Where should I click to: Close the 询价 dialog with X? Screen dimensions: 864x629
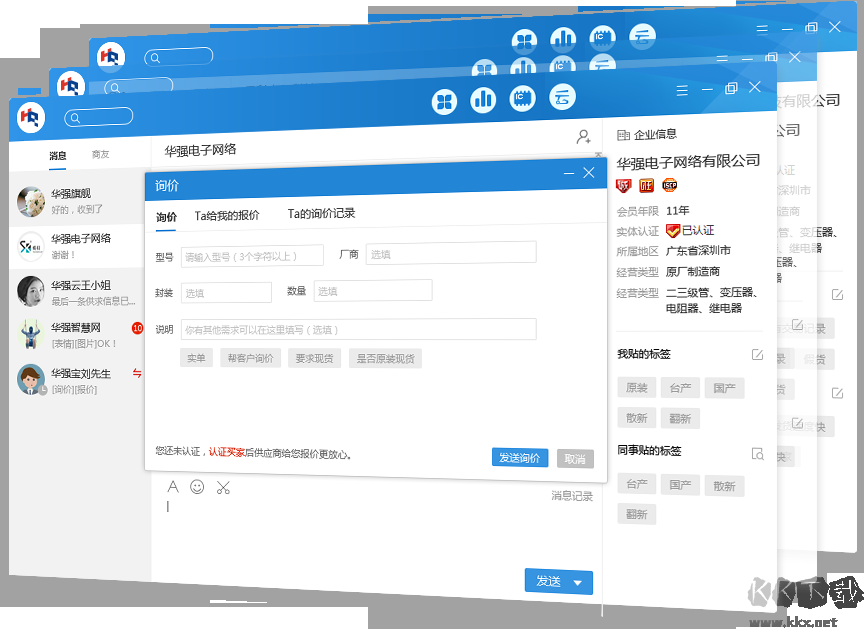pyautogui.click(x=588, y=172)
